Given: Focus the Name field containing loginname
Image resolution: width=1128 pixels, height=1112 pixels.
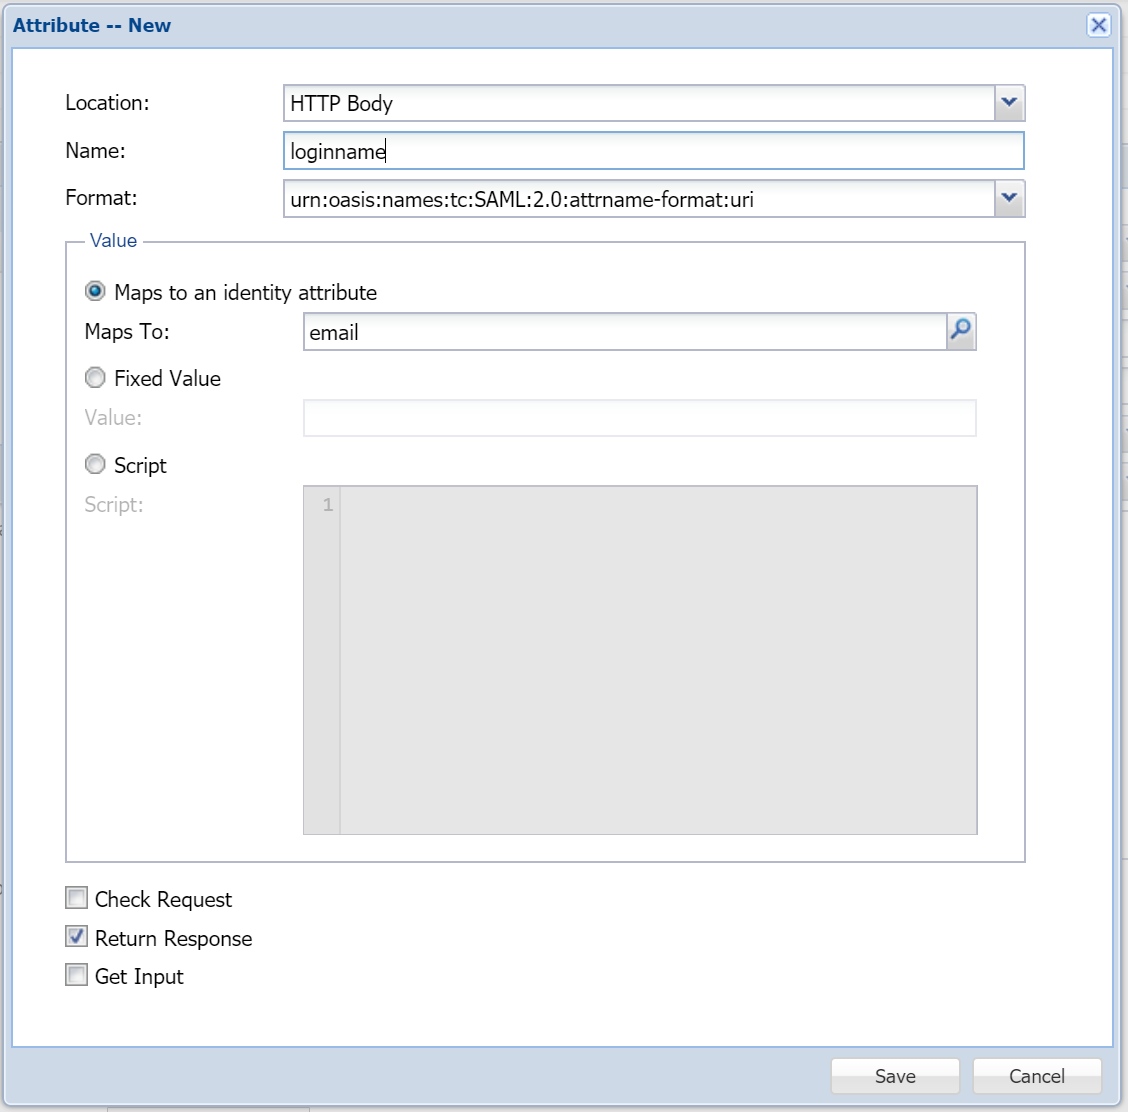Looking at the screenshot, I should pyautogui.click(x=653, y=151).
